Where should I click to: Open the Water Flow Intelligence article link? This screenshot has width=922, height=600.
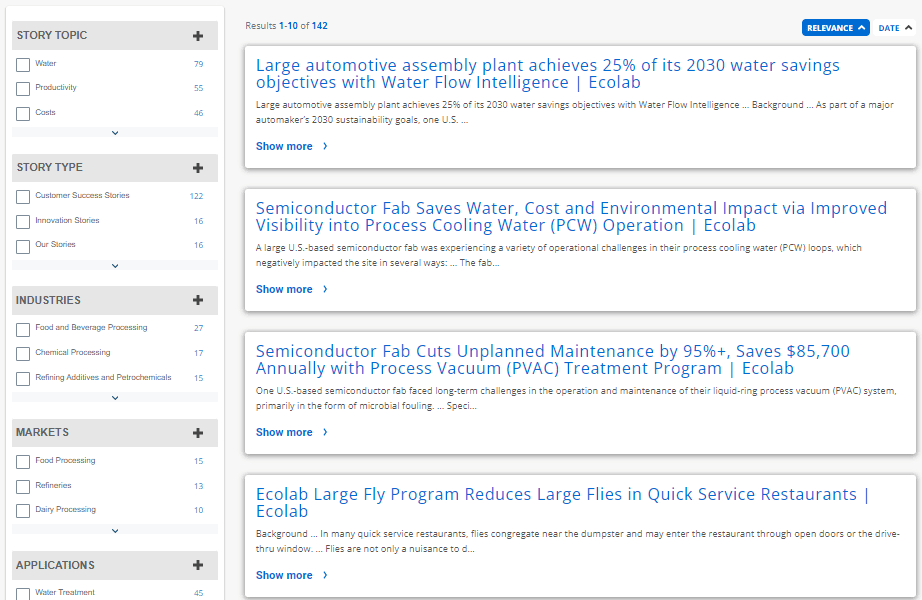(x=548, y=74)
